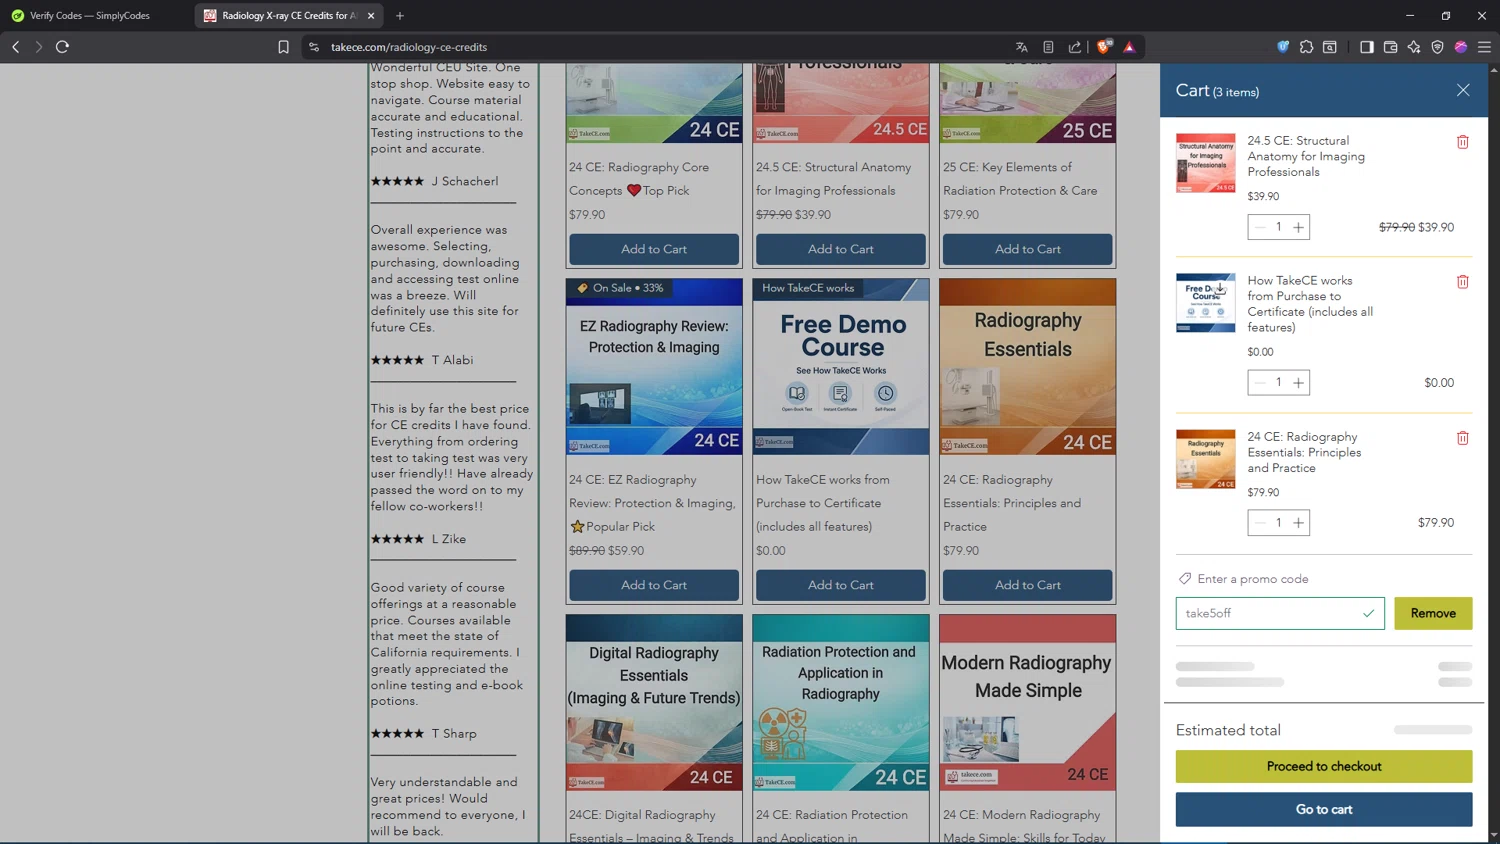Switch to the Verify Codes — SimplyCodes tab
Screen dimensions: 1500x844
click(x=90, y=16)
